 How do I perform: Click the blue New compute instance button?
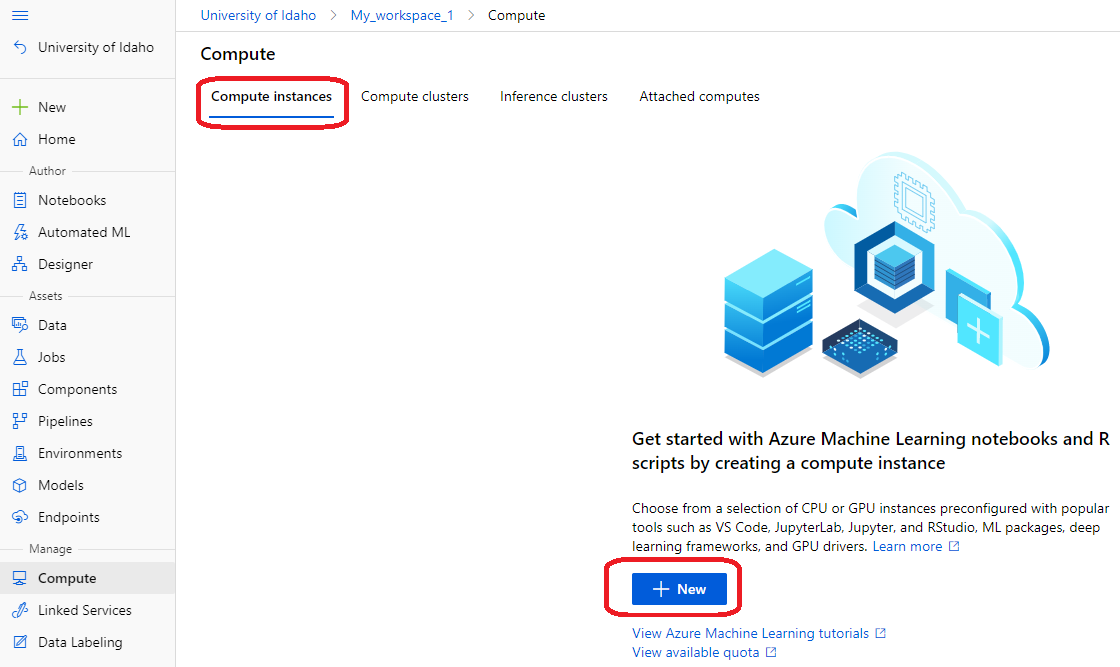point(679,589)
